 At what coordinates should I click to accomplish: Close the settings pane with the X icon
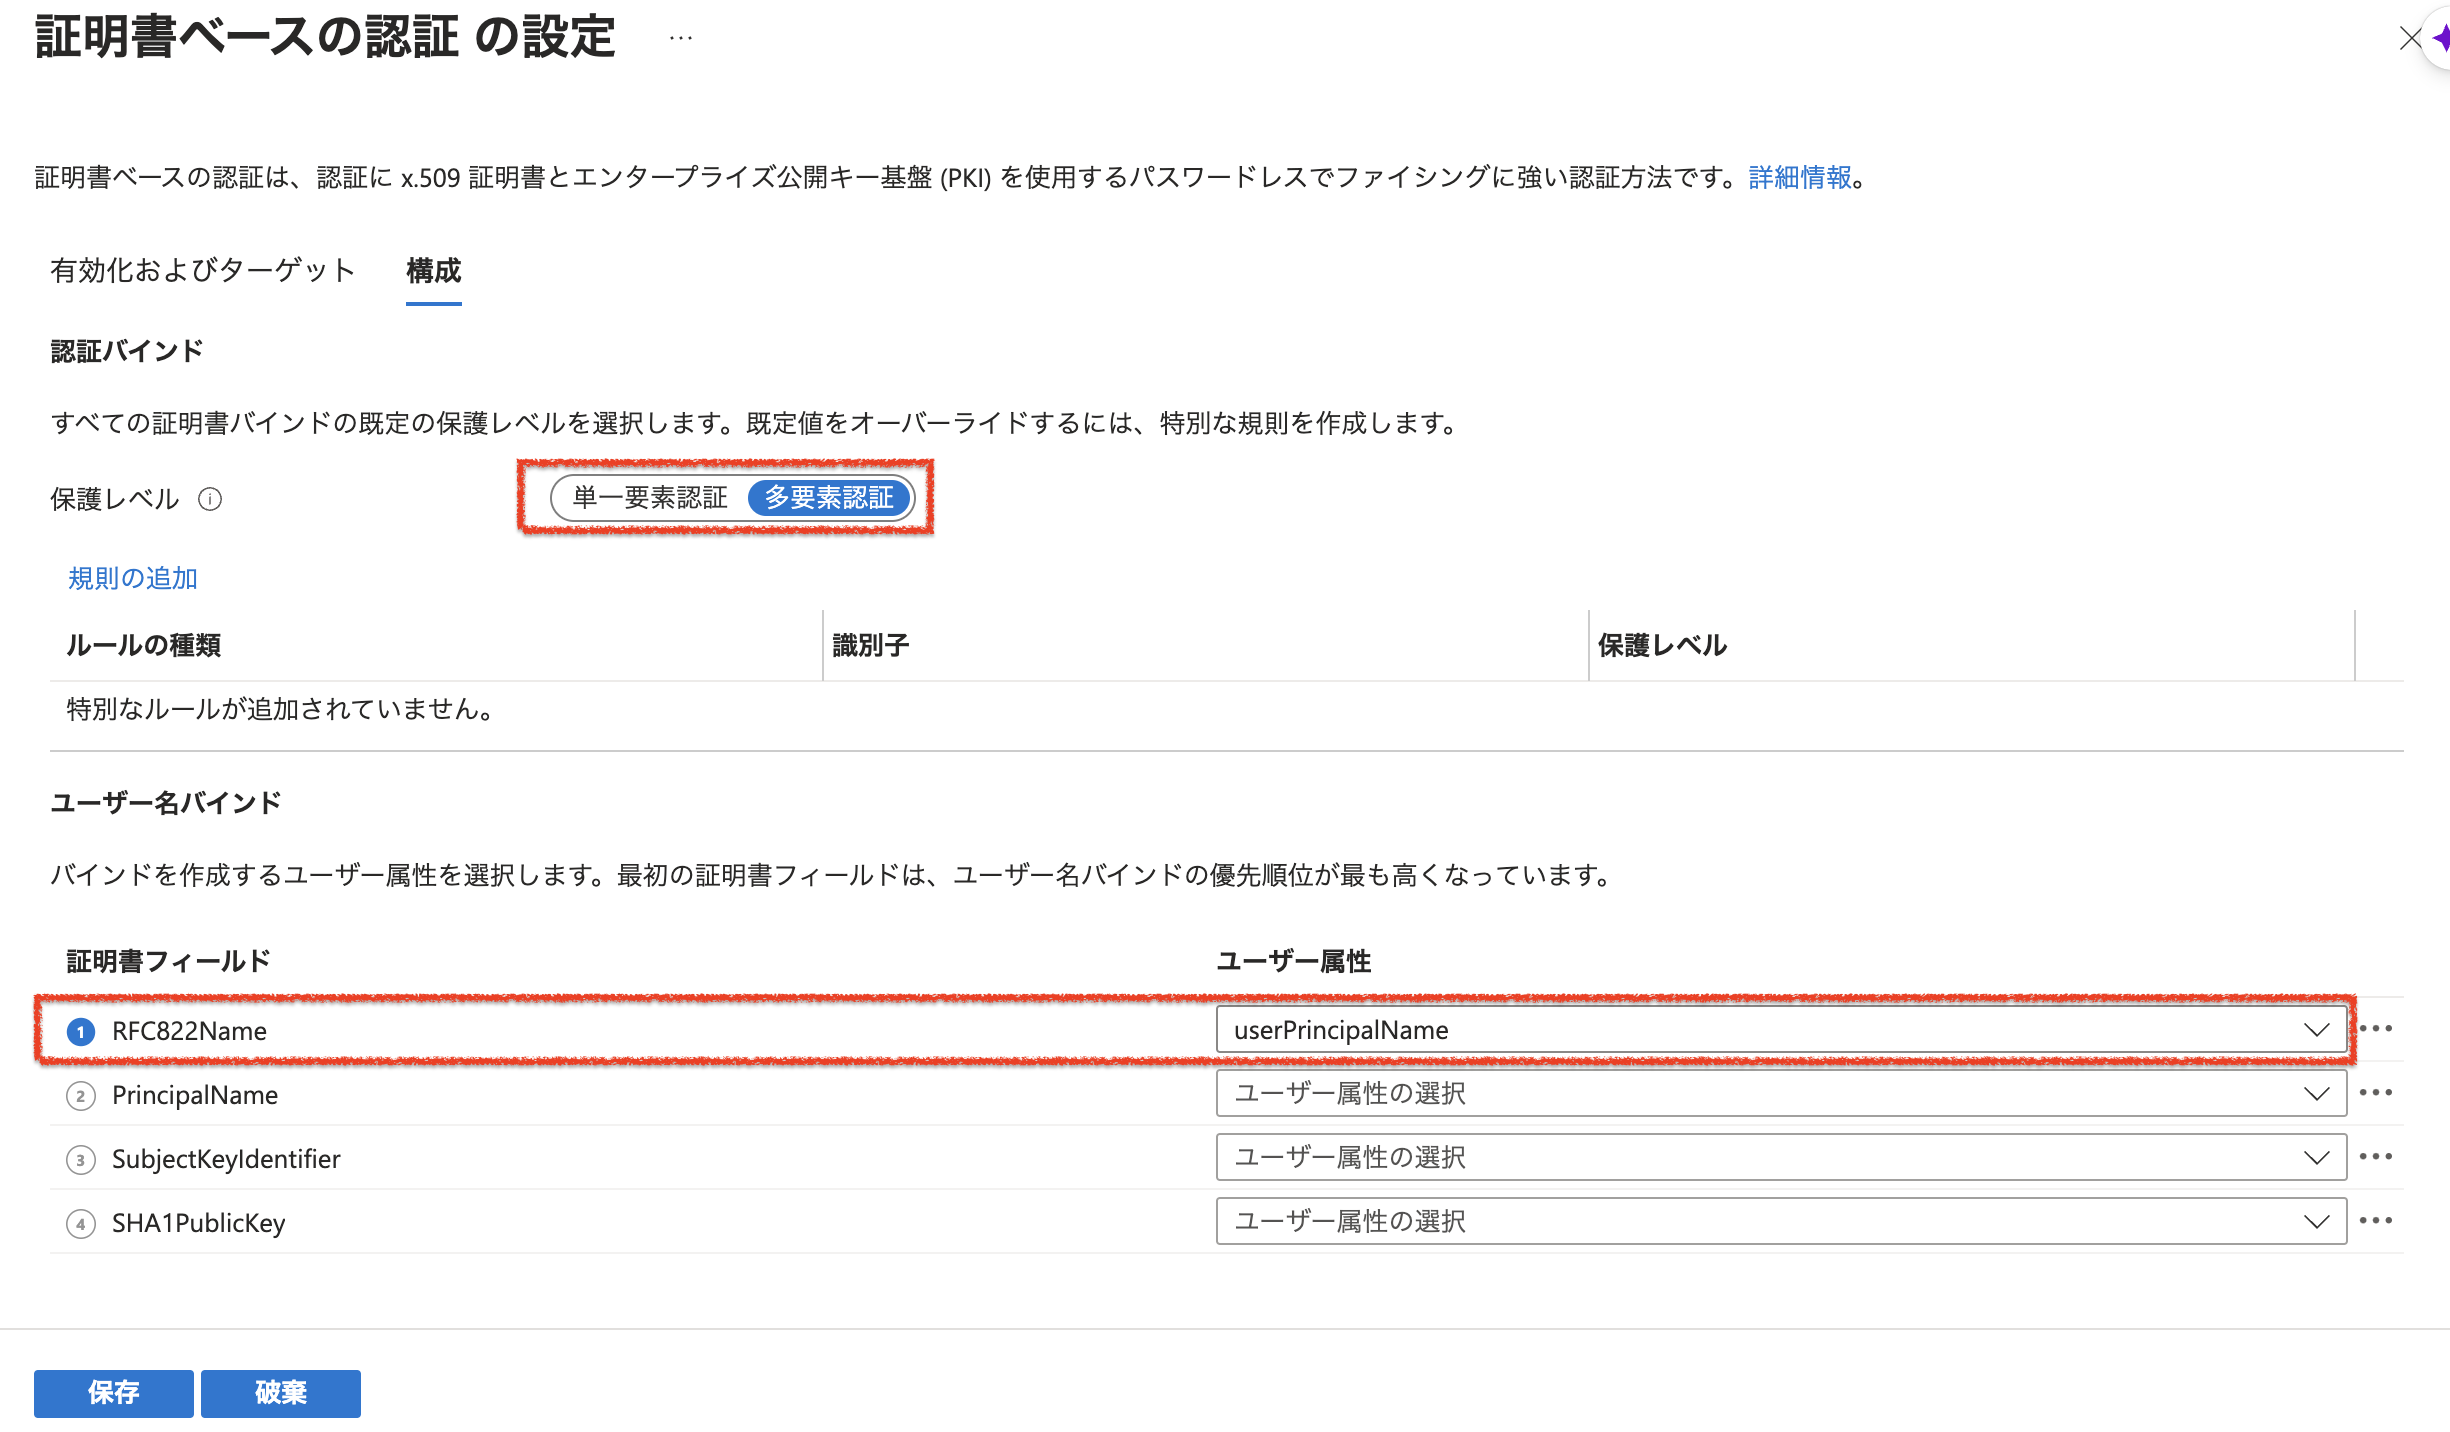point(2410,38)
